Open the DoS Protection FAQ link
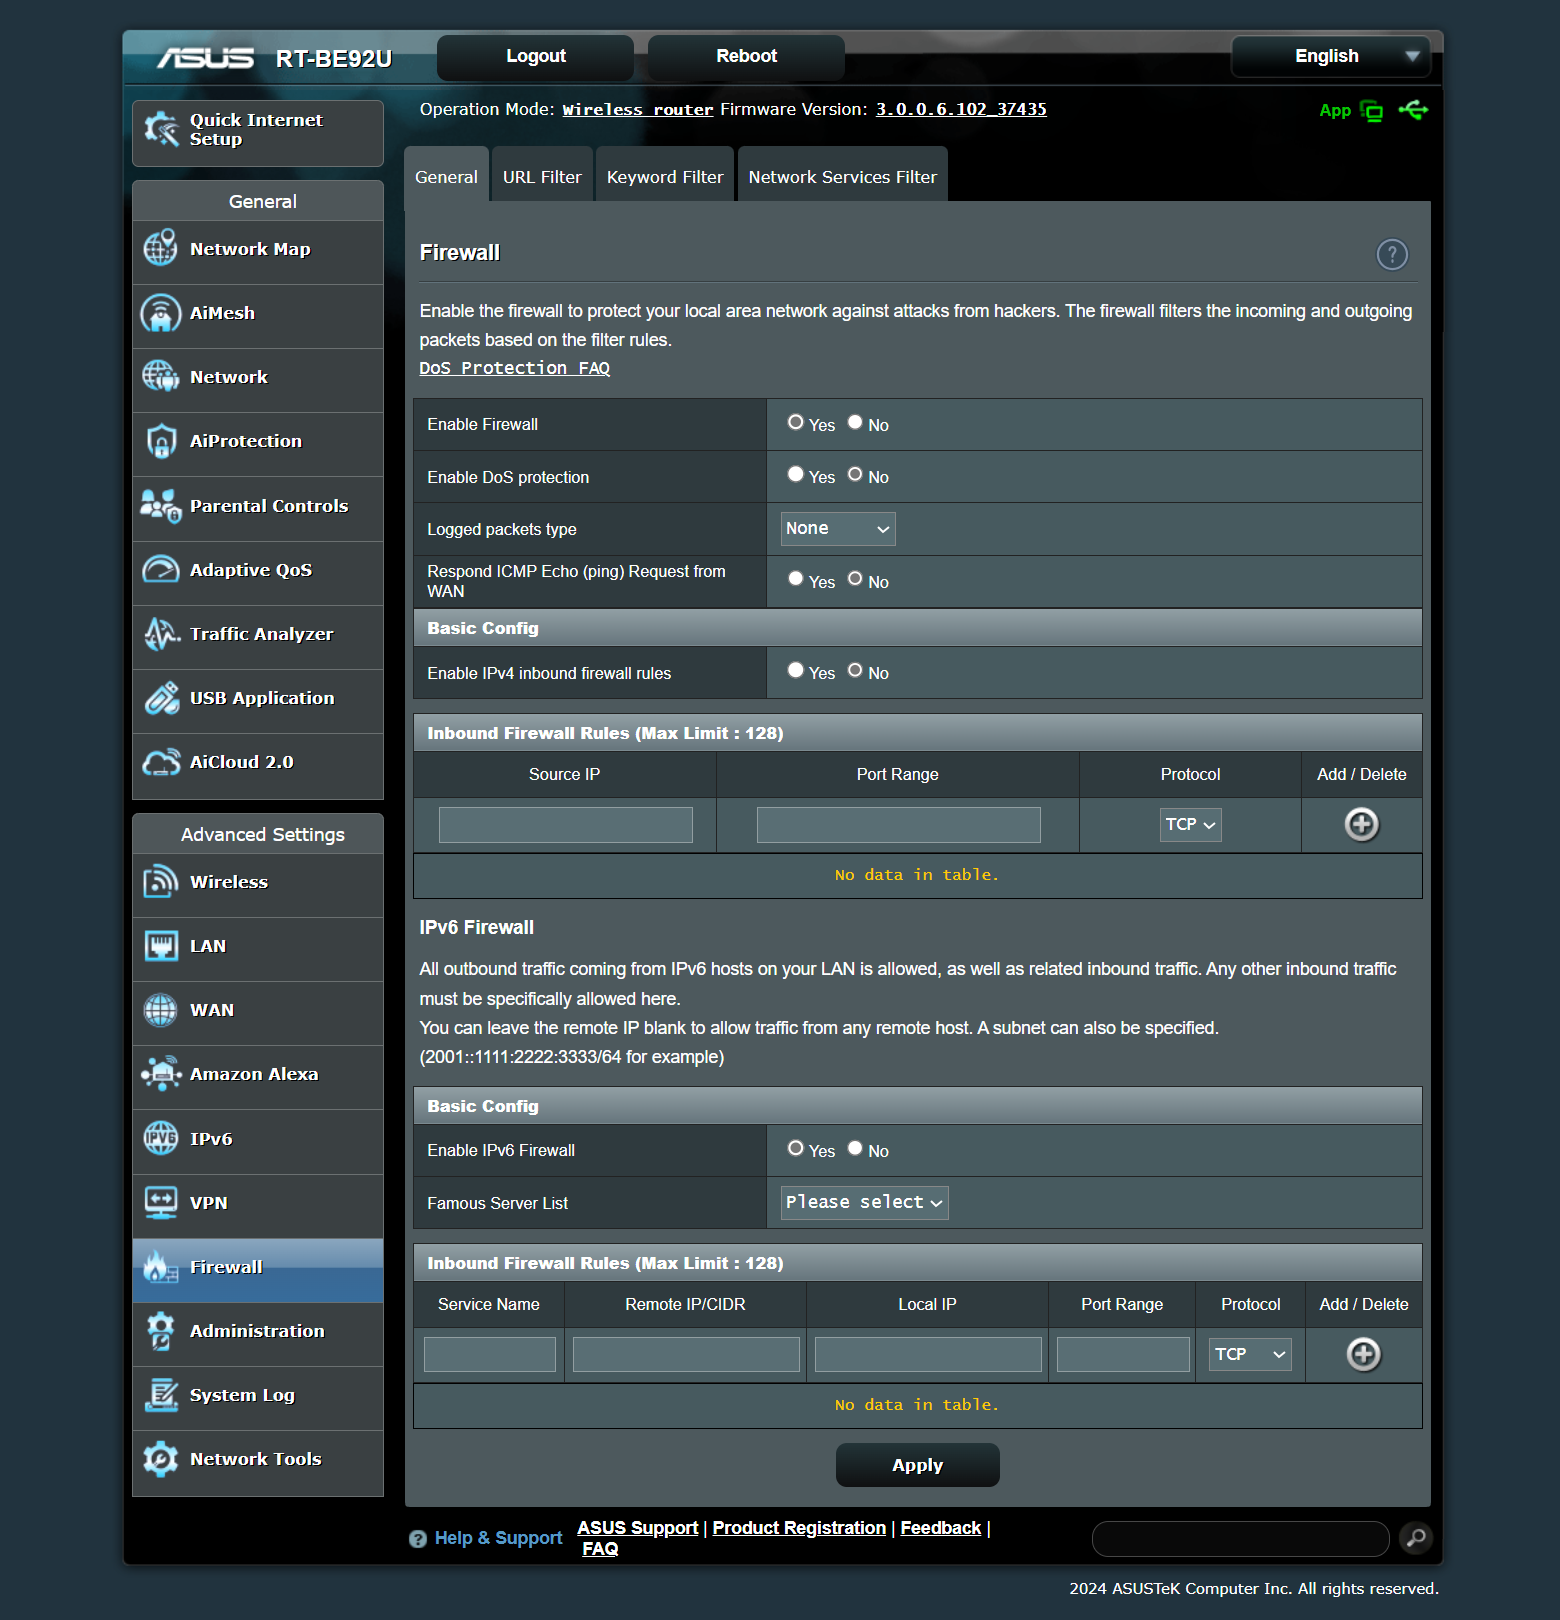Image resolution: width=1560 pixels, height=1620 pixels. (x=515, y=368)
